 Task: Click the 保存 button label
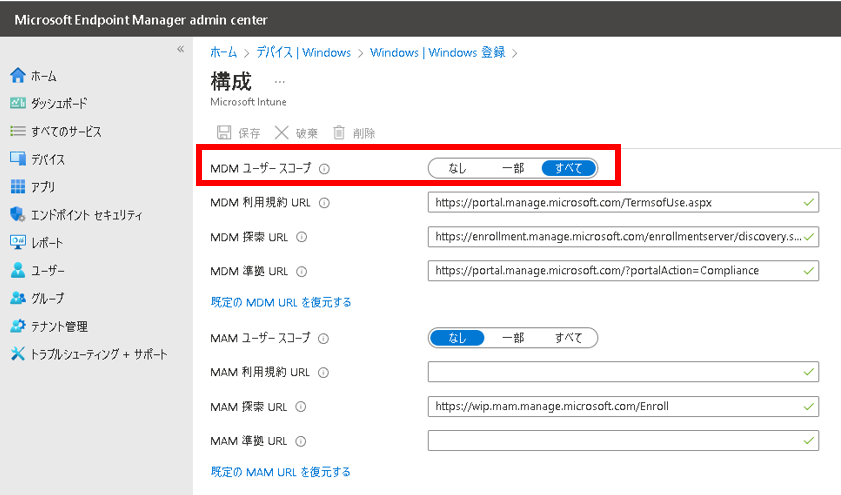click(x=249, y=133)
